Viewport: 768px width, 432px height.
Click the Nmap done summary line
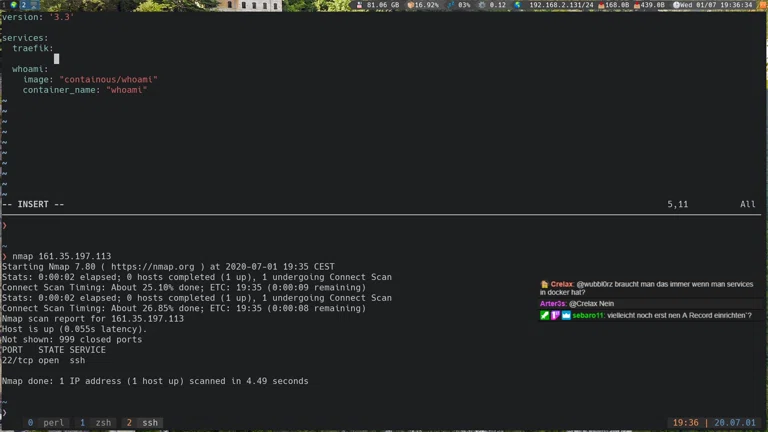pos(155,381)
